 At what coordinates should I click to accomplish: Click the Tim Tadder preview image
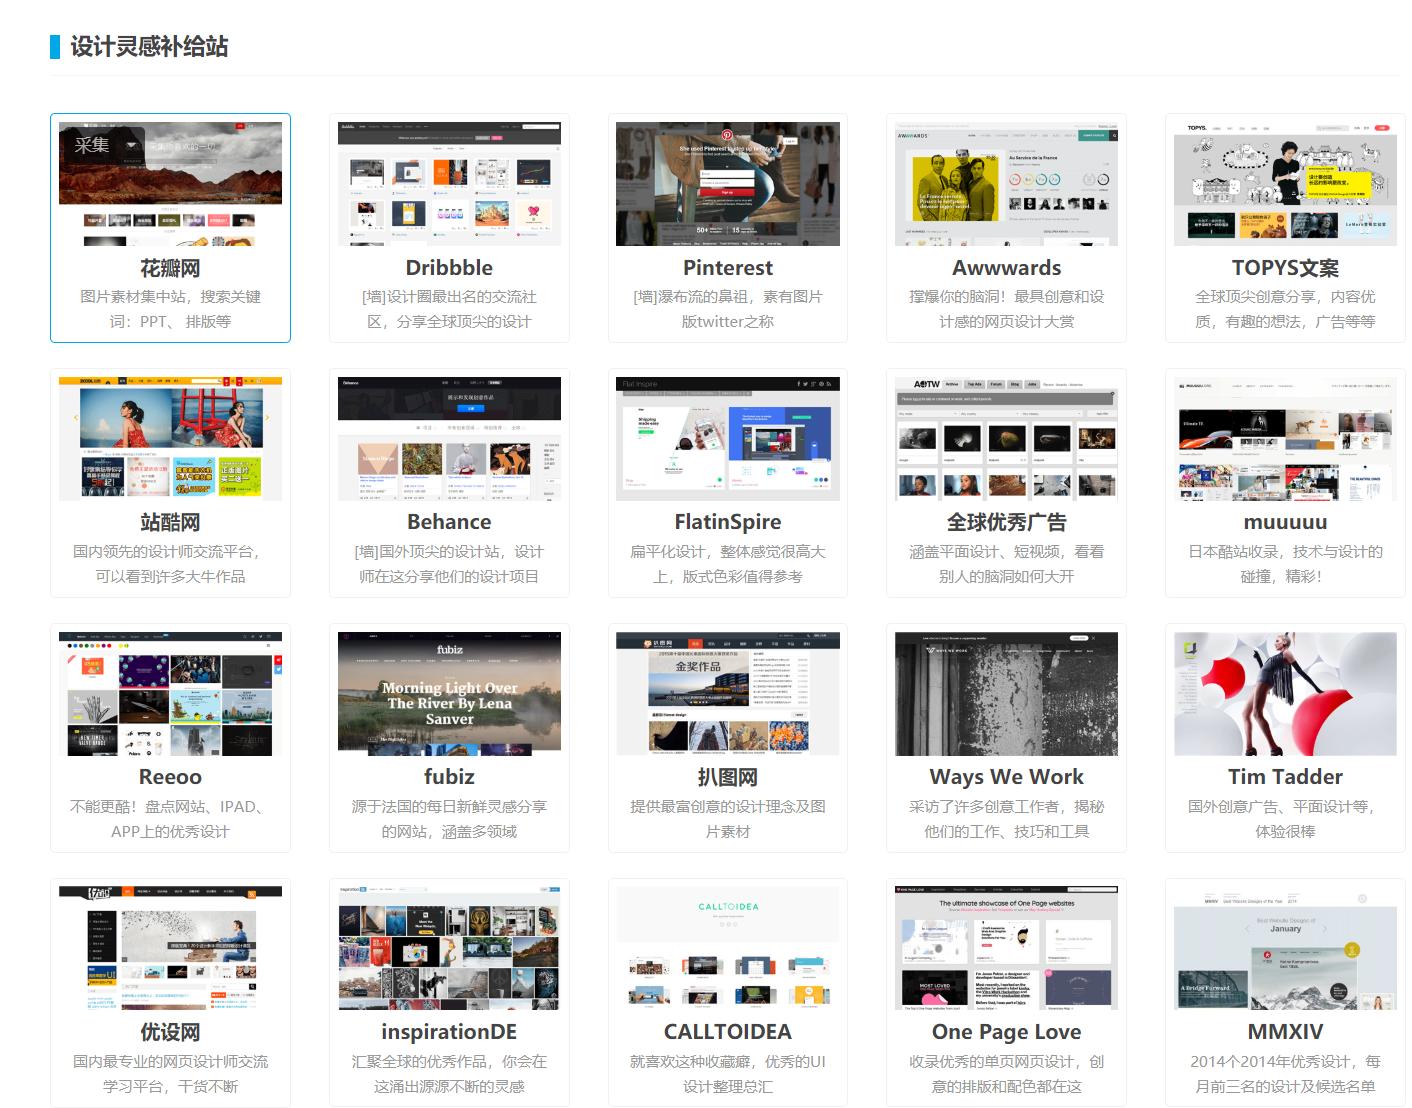[1285, 694]
